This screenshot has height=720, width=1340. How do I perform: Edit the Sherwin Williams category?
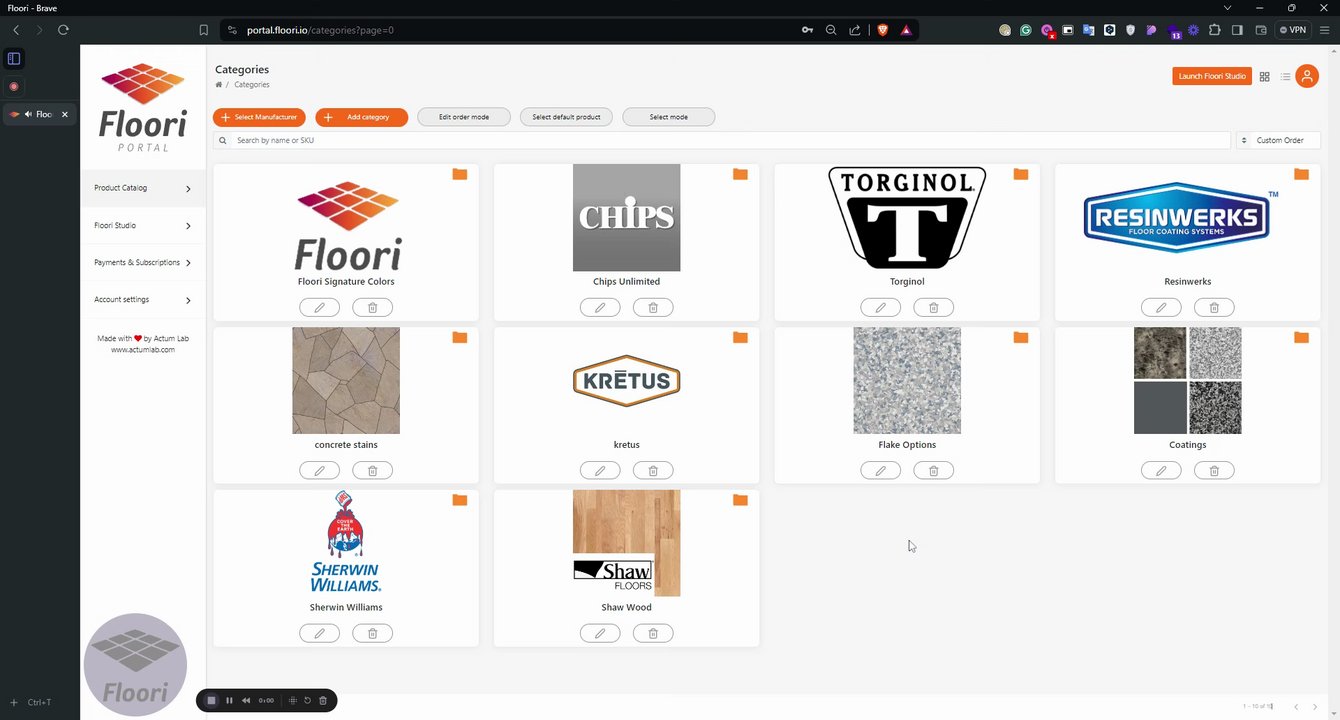(320, 633)
